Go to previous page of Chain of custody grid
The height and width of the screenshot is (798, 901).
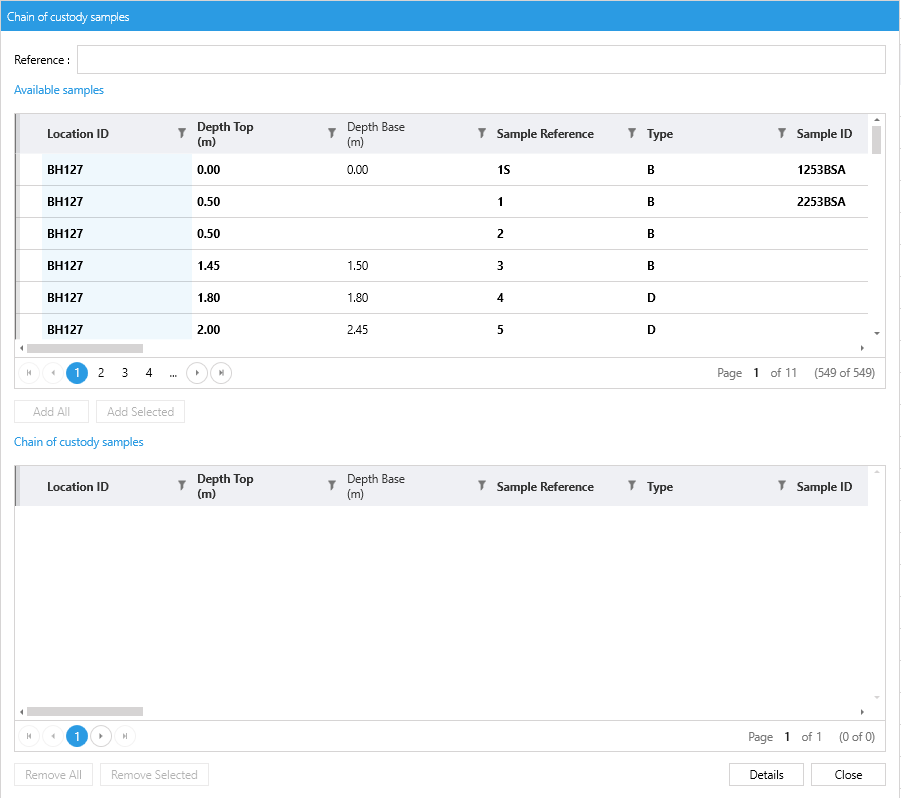(53, 737)
